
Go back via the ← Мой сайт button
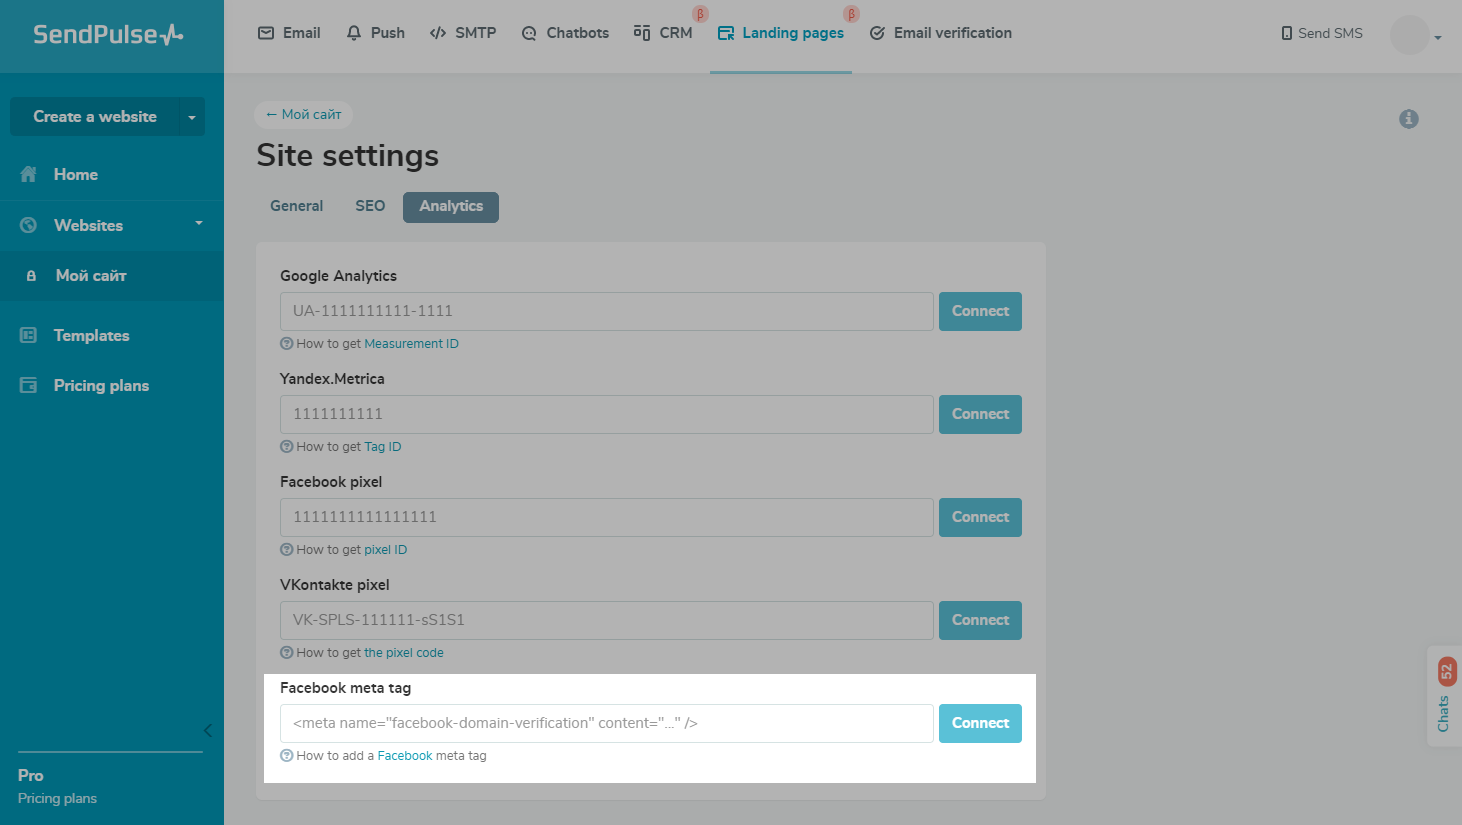point(304,114)
